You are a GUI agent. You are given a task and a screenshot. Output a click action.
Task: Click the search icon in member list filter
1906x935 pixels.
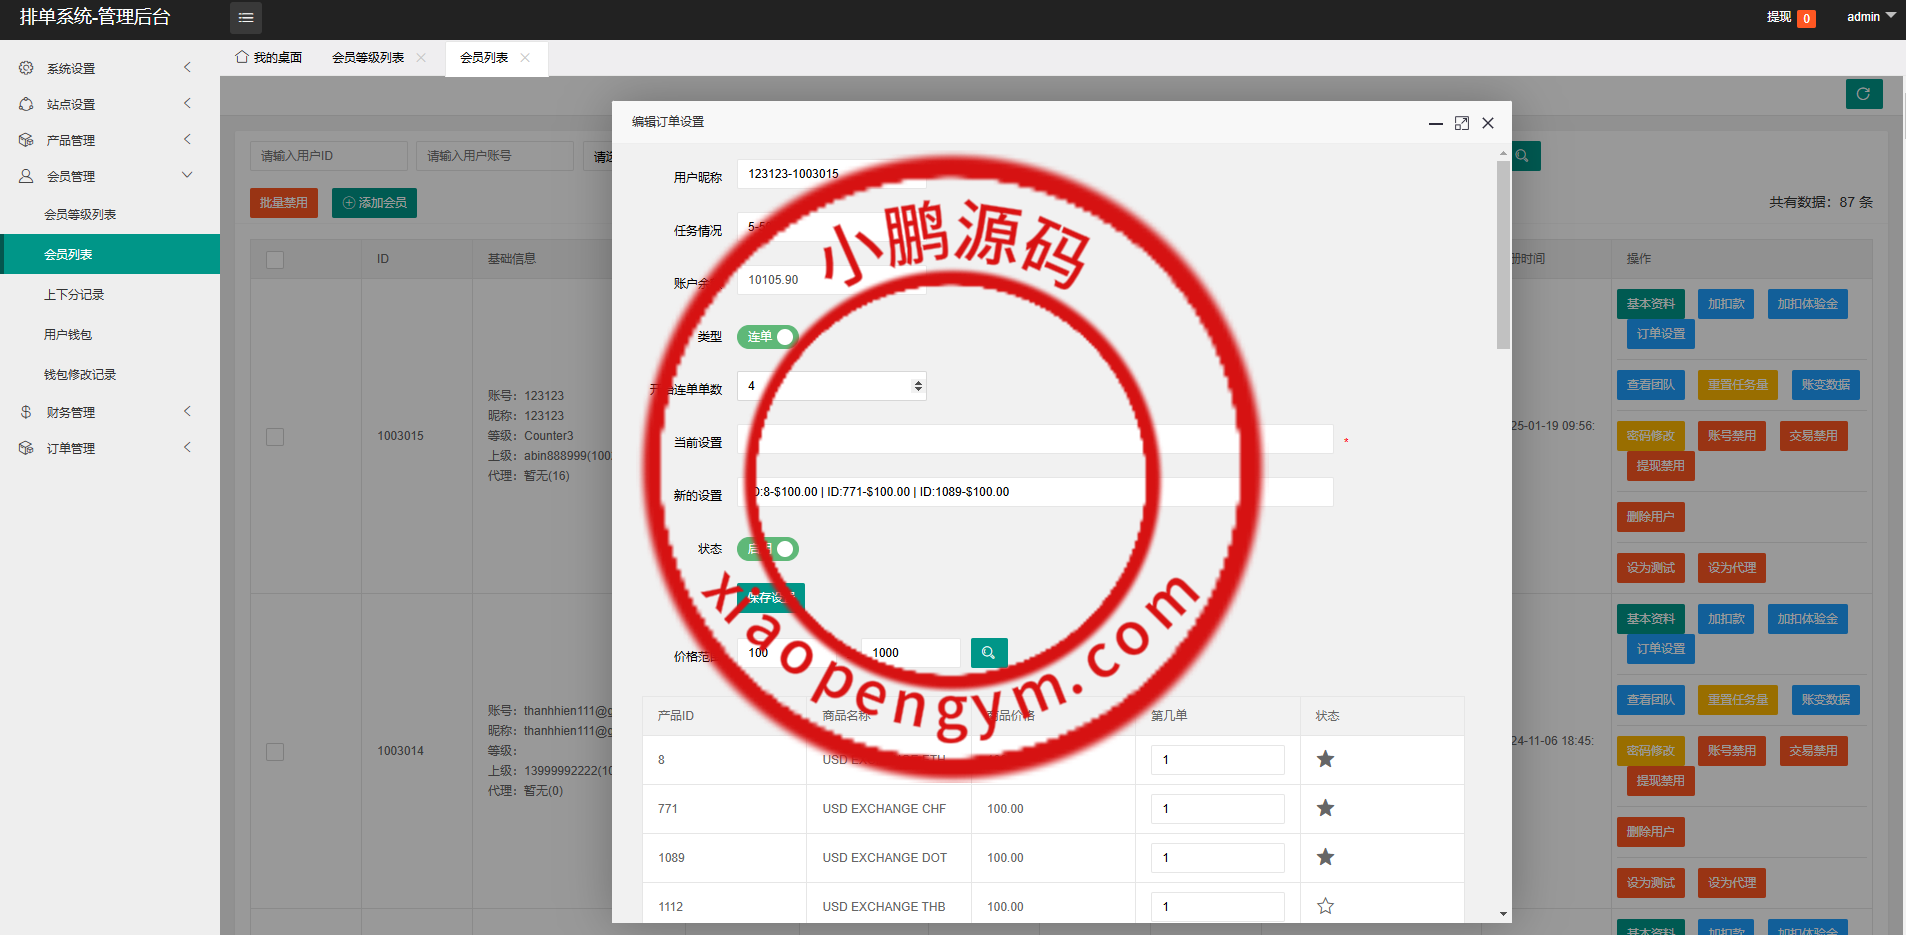[1524, 156]
